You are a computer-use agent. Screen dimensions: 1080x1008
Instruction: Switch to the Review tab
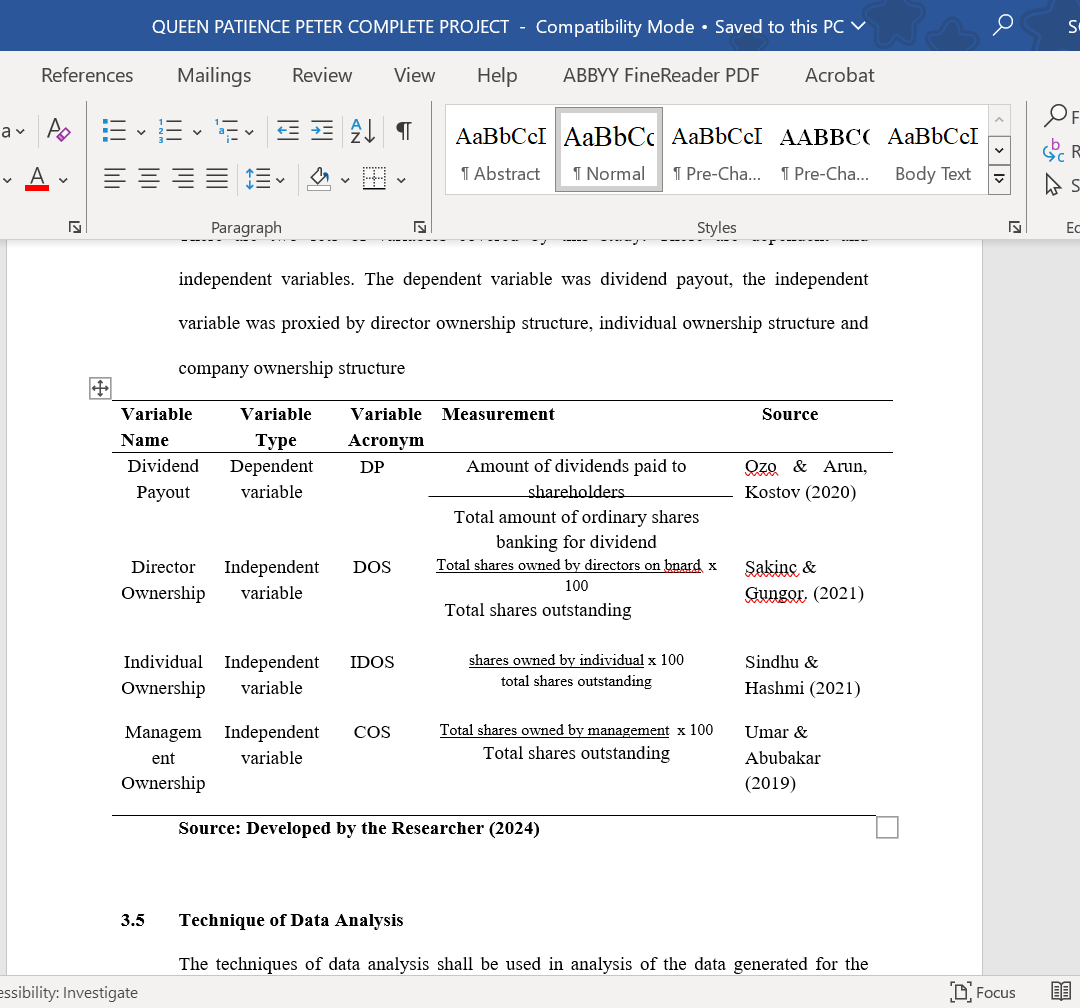[x=322, y=75]
